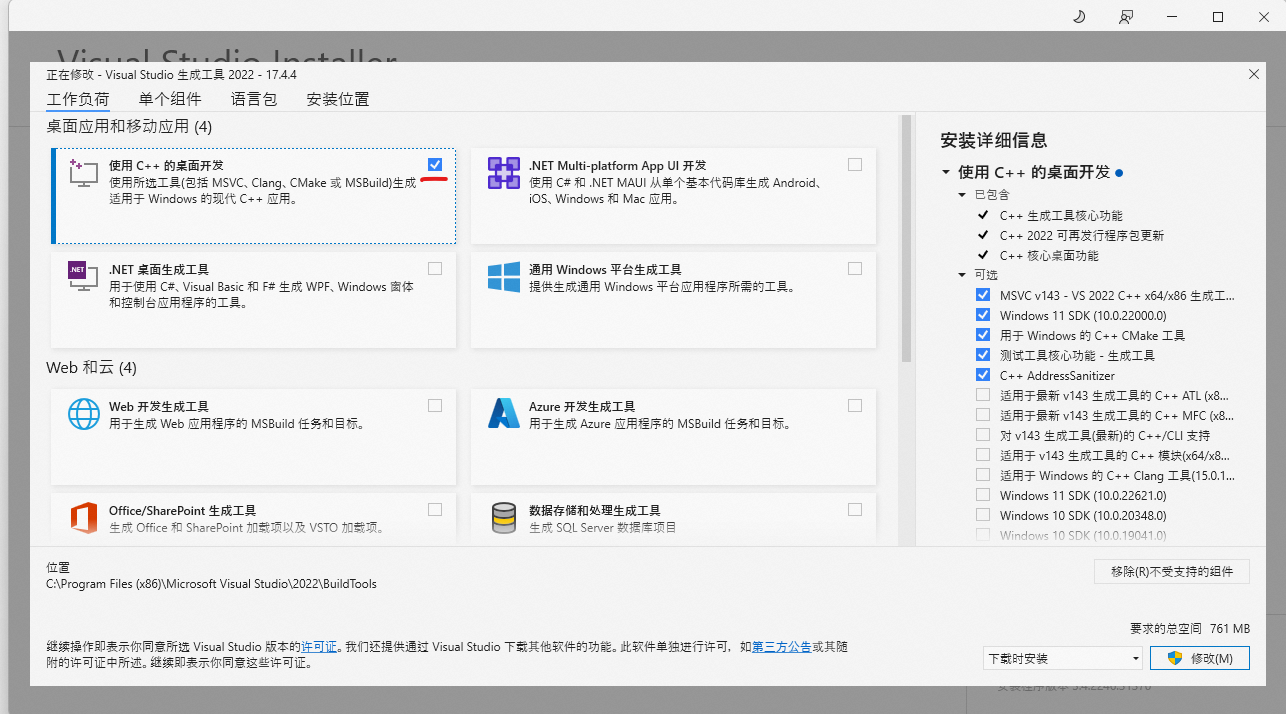The height and width of the screenshot is (714, 1286).
Task: Collapse the 已包含 included components section
Action: pyautogui.click(x=962, y=195)
